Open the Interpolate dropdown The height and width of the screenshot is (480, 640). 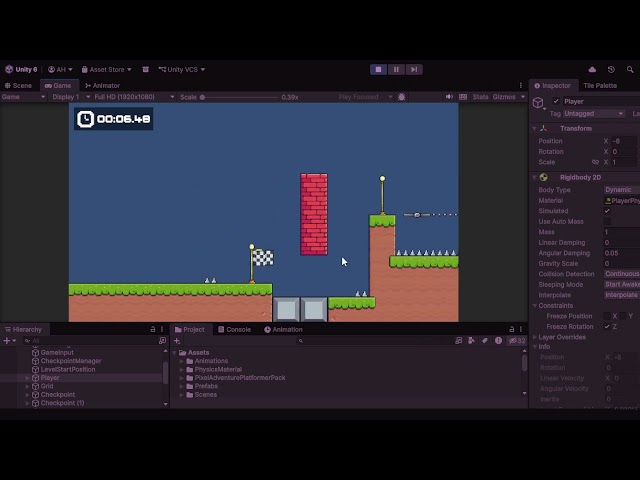(622, 295)
